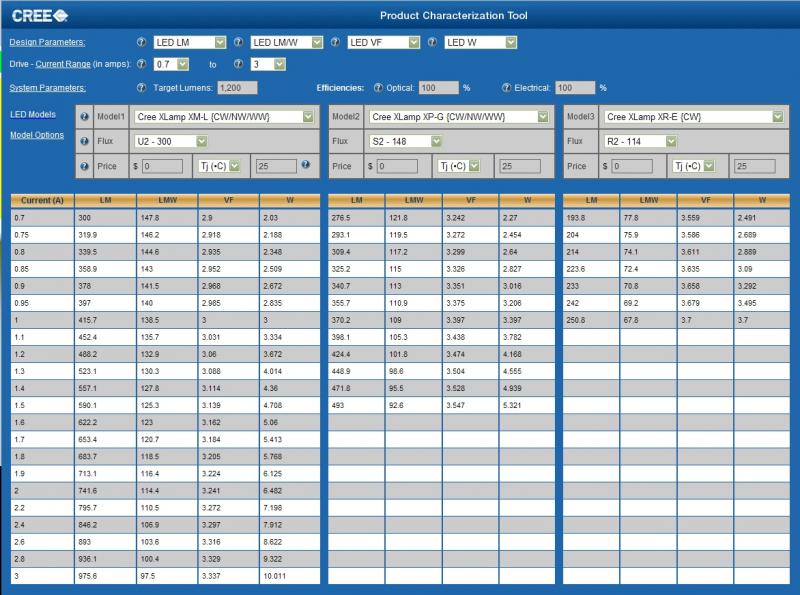This screenshot has width=800, height=595.
Task: Click help icon in Model1 row
Action: click(85, 117)
